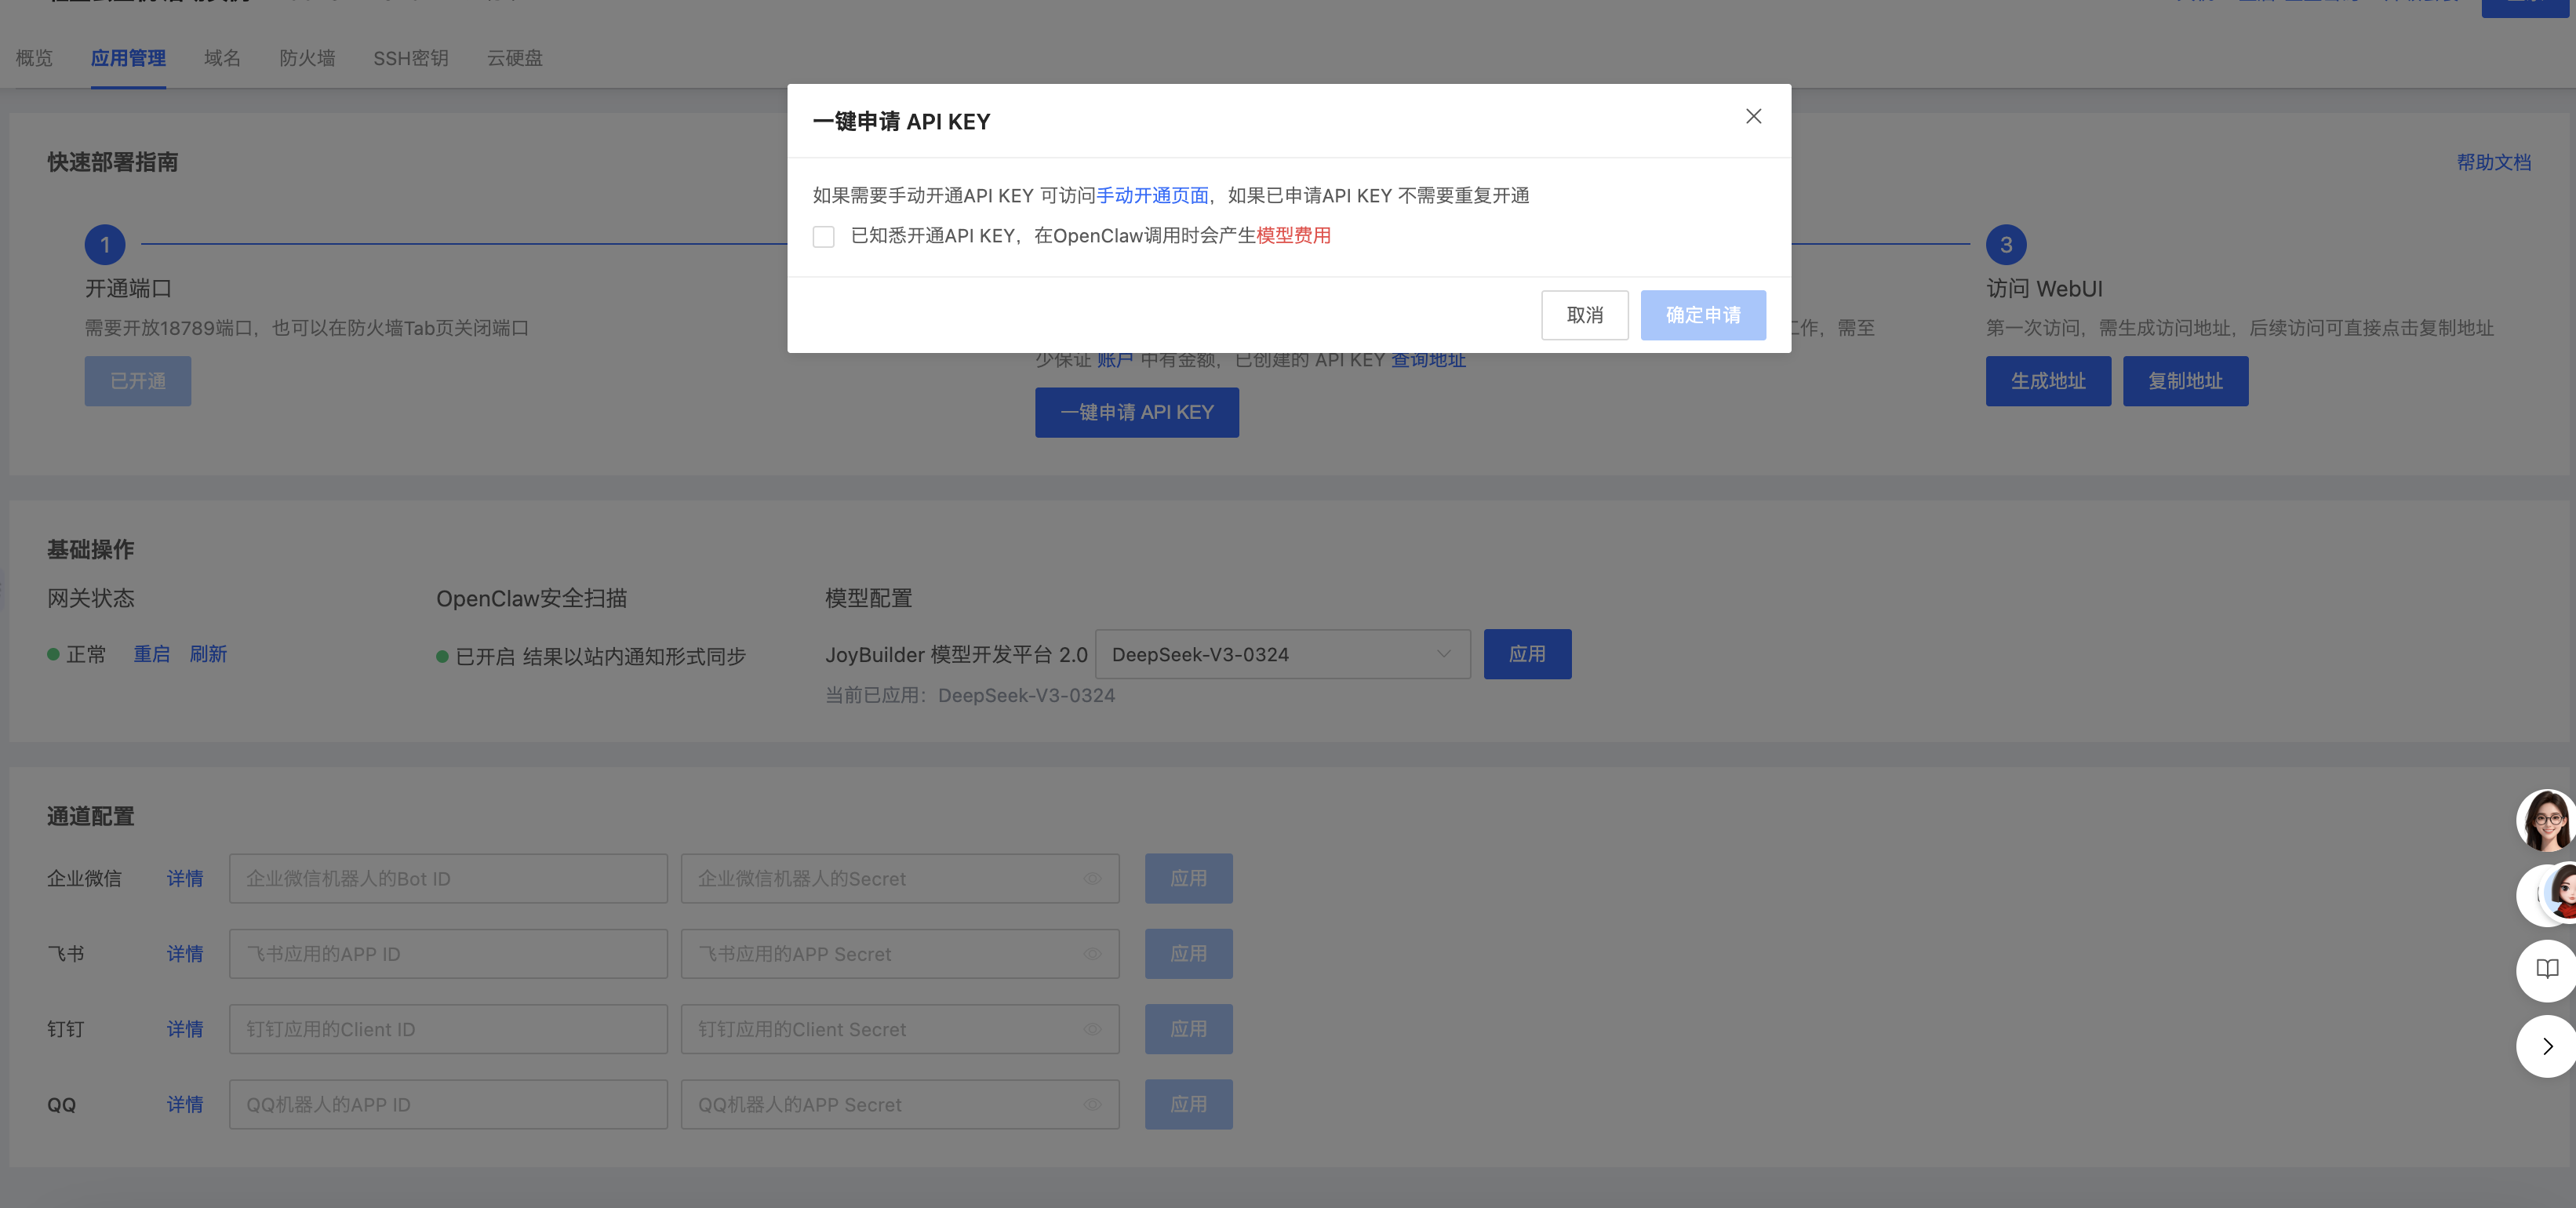Click the 一键申请 API KEY button
This screenshot has width=2576, height=1208.
[1136, 412]
